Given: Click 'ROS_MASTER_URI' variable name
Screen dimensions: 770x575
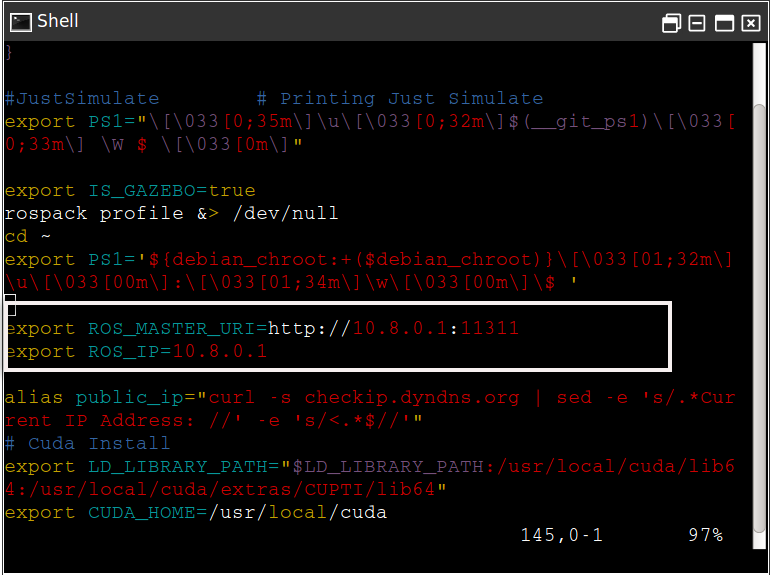Looking at the screenshot, I should tap(172, 329).
